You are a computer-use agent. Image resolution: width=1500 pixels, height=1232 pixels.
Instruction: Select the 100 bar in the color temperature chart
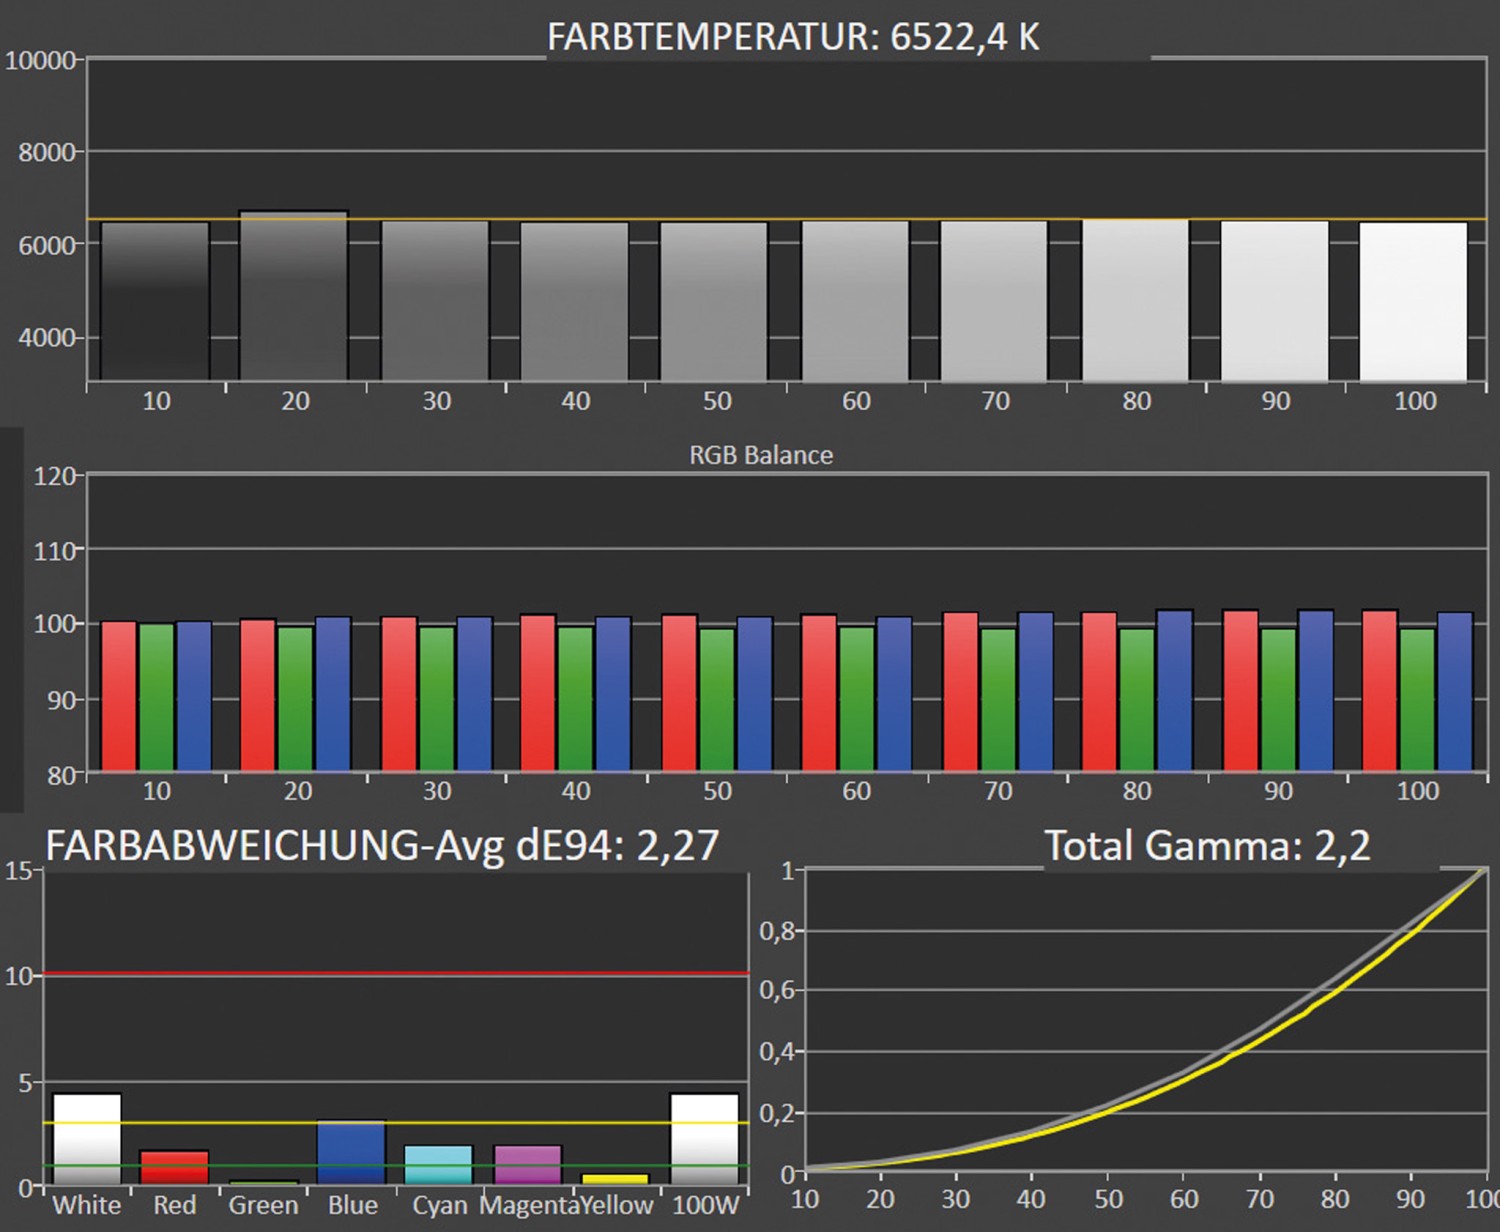pyautogui.click(x=1413, y=301)
